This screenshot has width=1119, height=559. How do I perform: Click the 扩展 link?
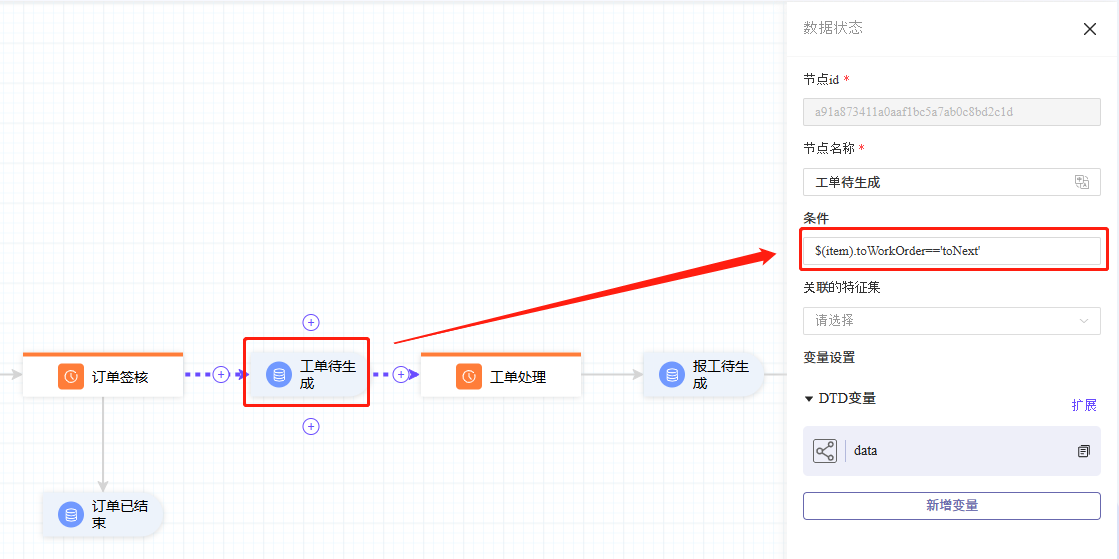click(1084, 405)
